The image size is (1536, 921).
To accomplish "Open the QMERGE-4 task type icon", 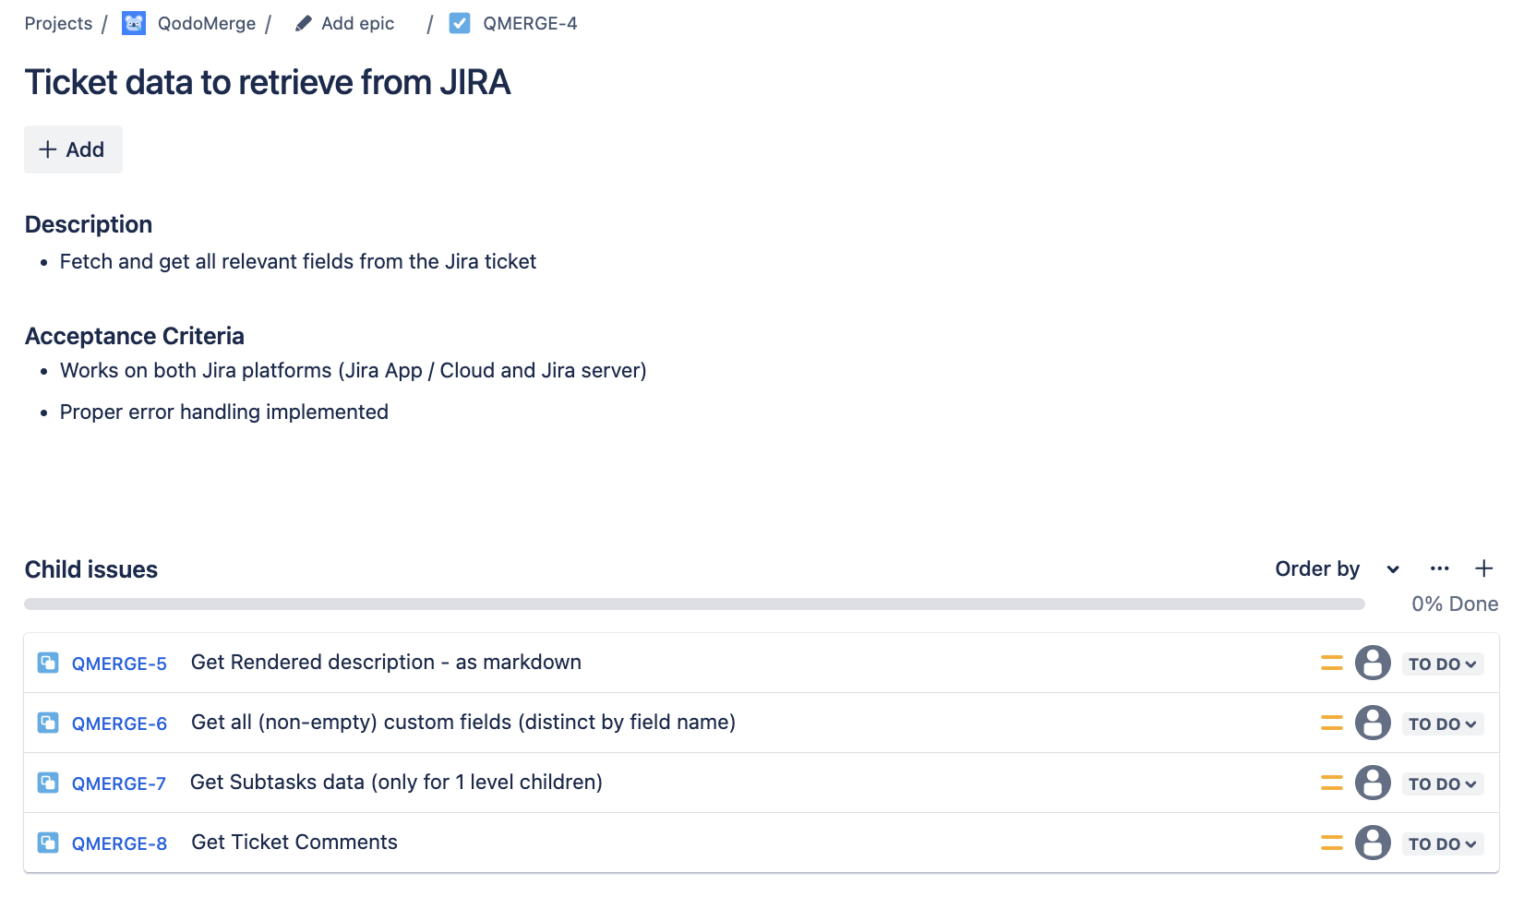I will 459,23.
